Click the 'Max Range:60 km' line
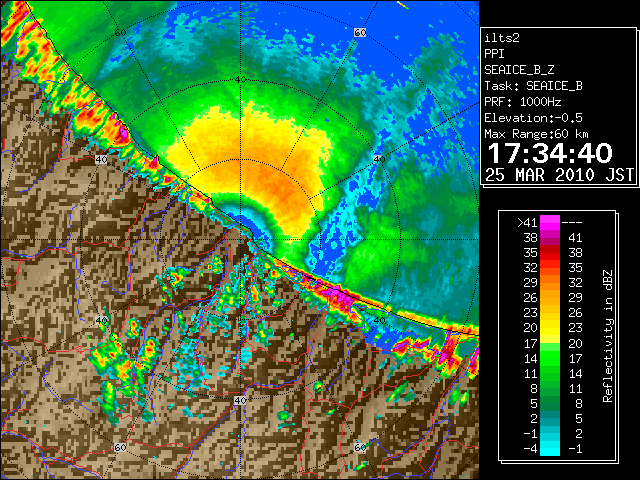This screenshot has height=480, width=640. (536, 134)
